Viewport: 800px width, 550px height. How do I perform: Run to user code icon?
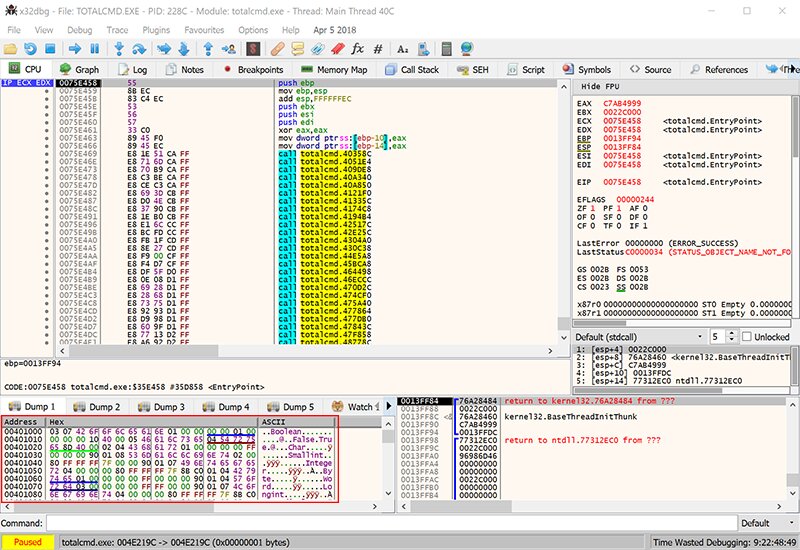(x=228, y=49)
